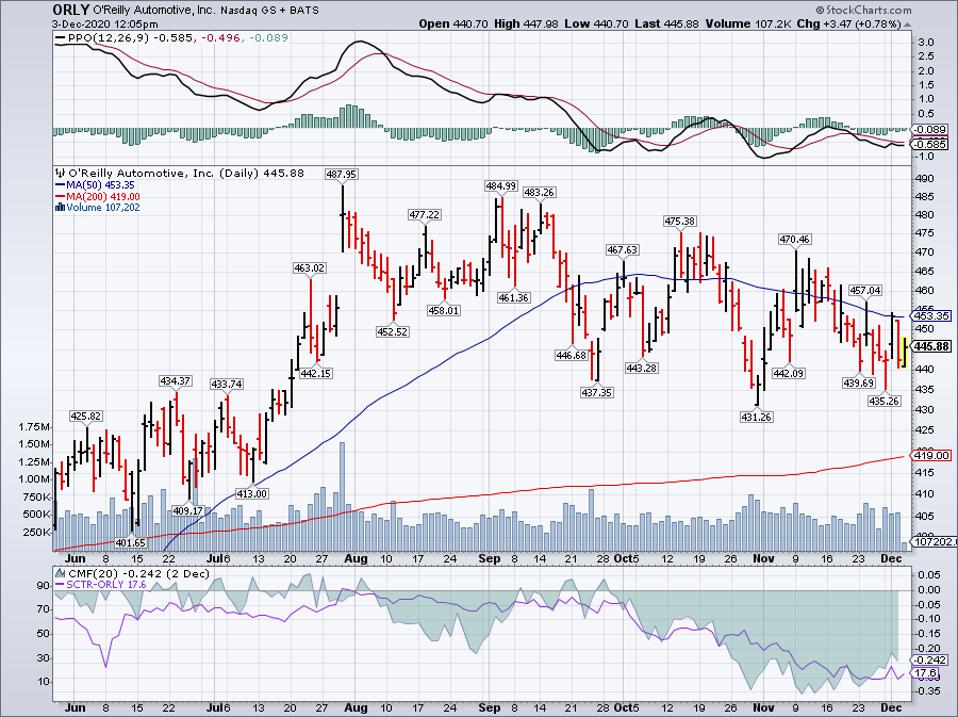Click the 457.04 price label

(x=866, y=291)
